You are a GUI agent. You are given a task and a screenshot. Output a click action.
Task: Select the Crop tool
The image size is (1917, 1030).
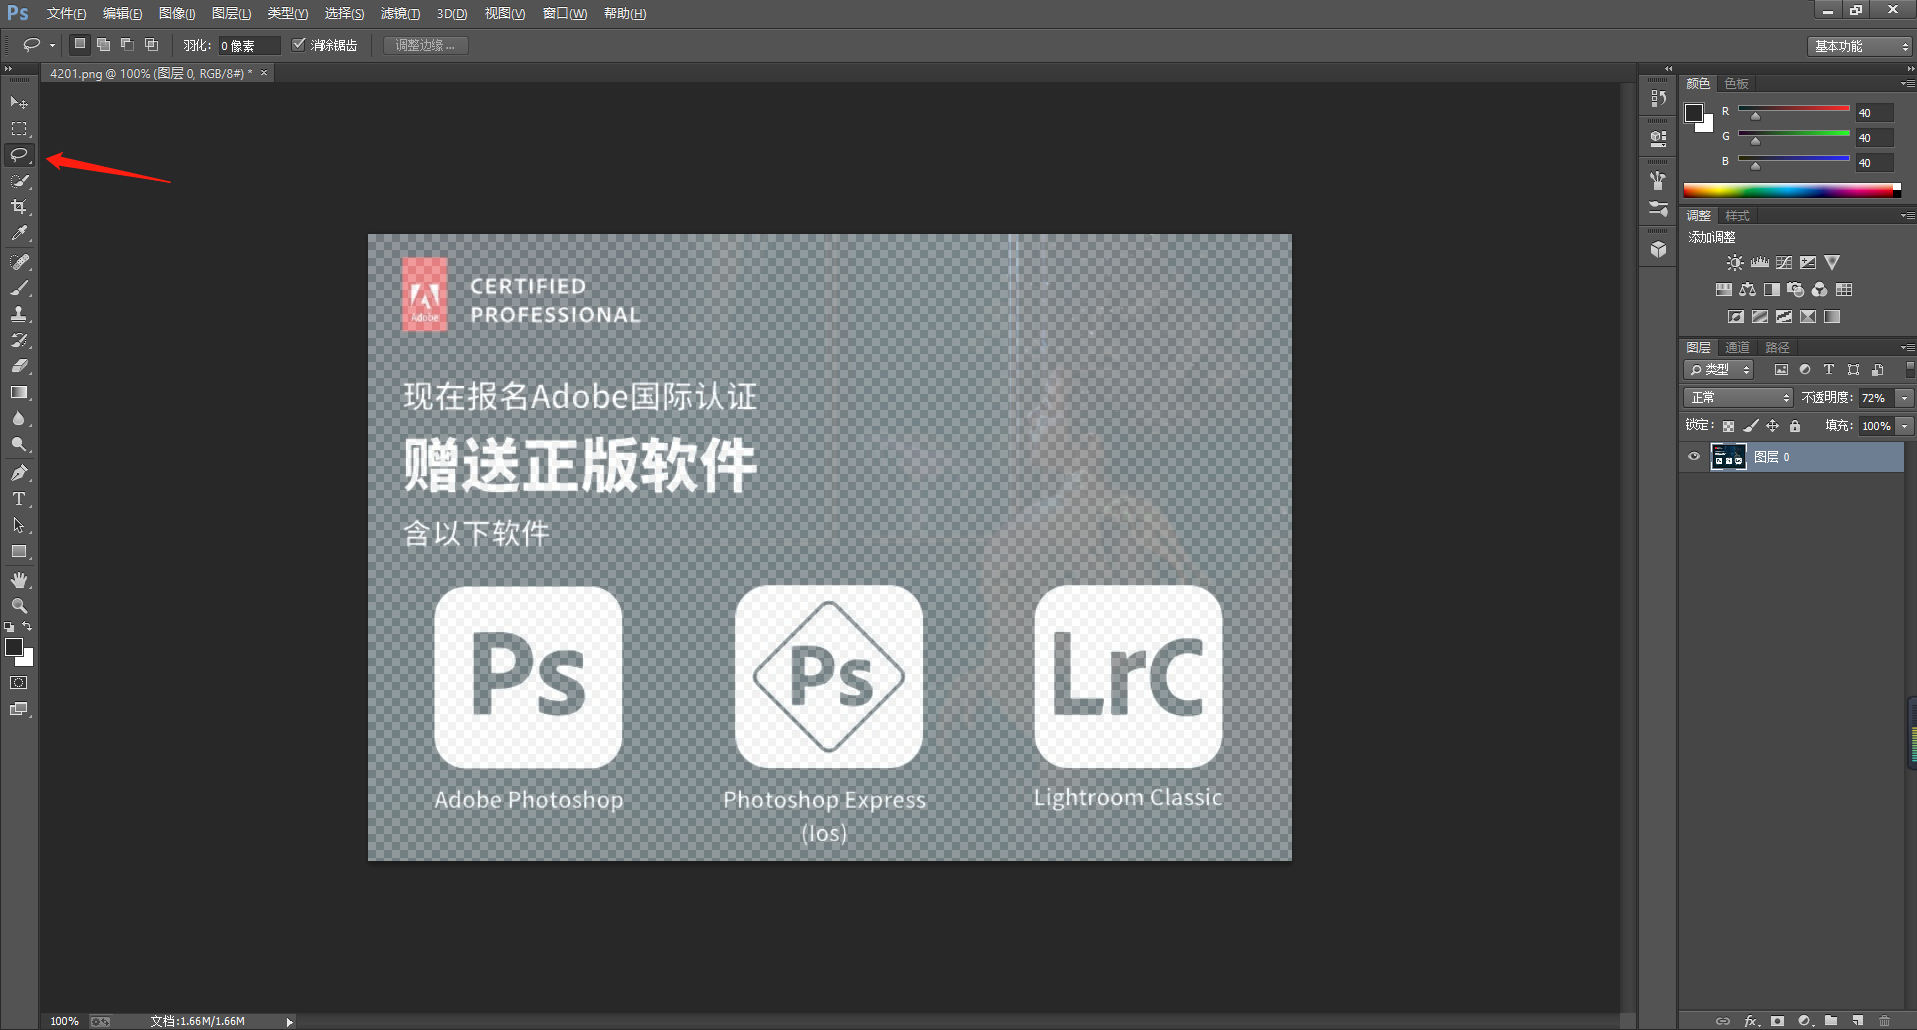pos(19,207)
